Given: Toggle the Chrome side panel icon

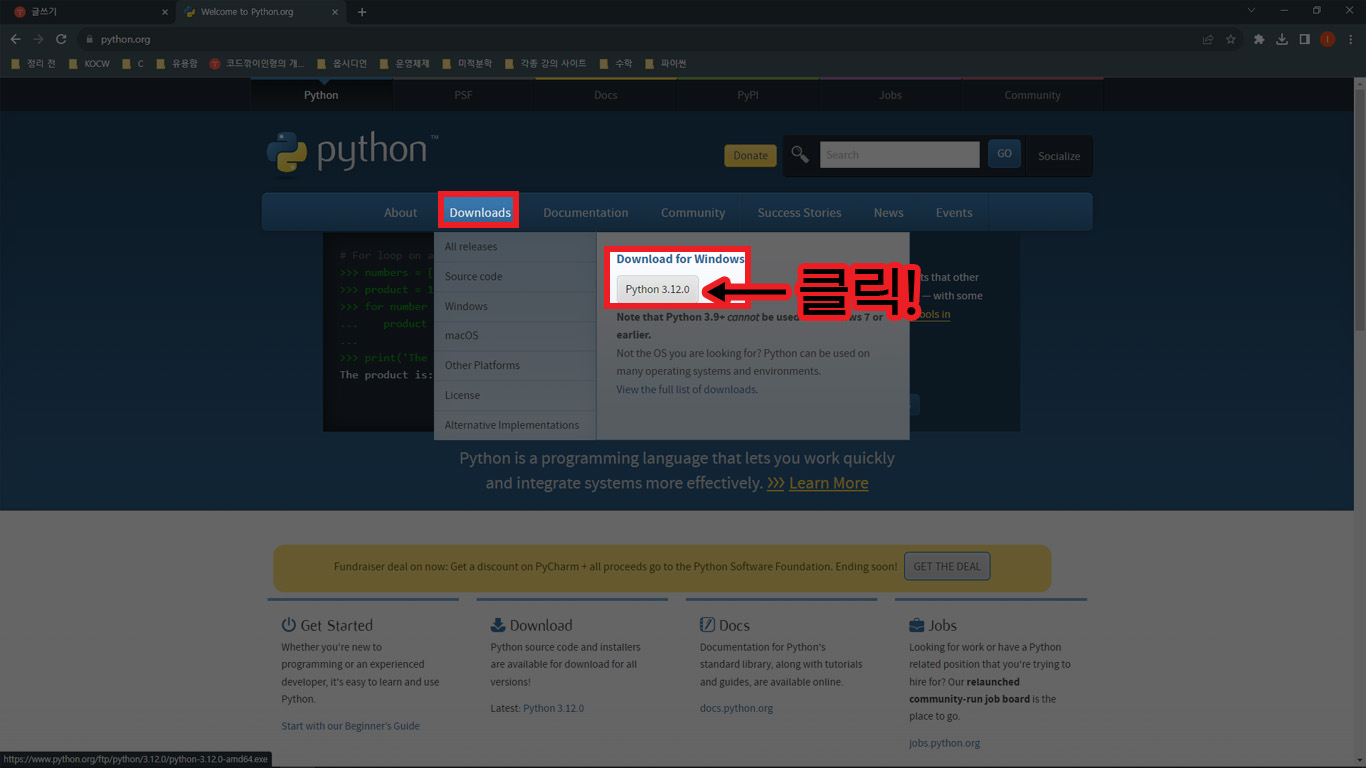Looking at the screenshot, I should [1304, 39].
